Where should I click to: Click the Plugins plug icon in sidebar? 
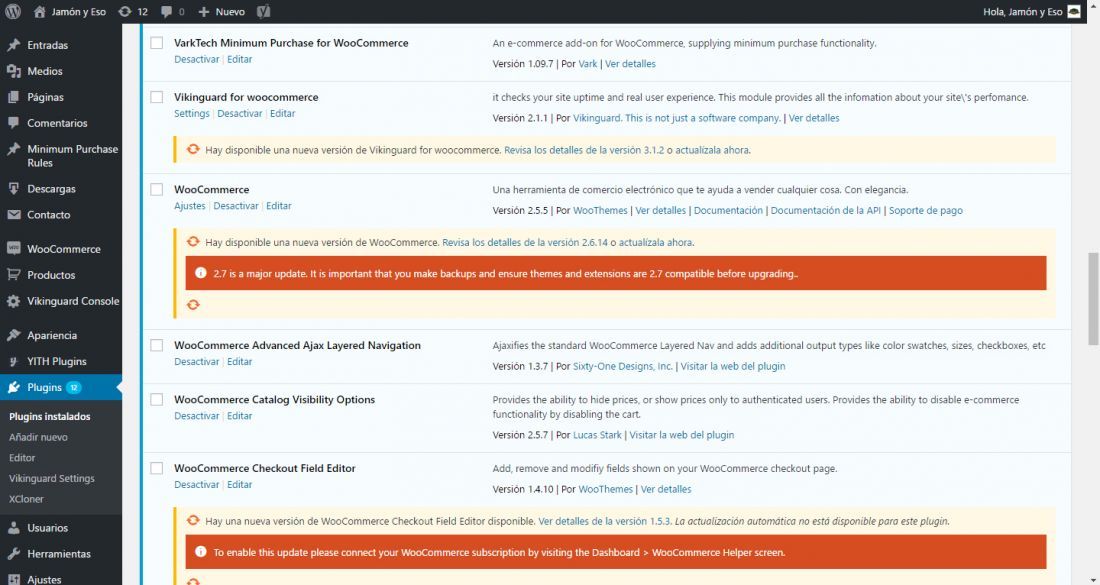[13, 387]
